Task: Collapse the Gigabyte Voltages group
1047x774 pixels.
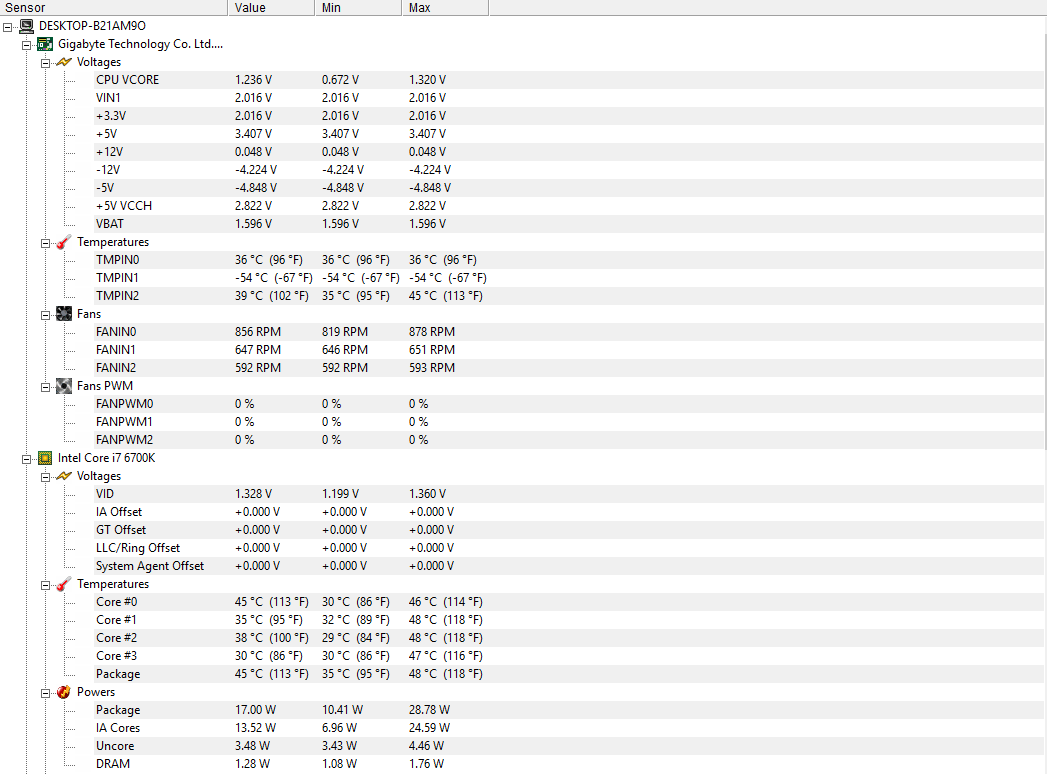Action: pyautogui.click(x=45, y=63)
